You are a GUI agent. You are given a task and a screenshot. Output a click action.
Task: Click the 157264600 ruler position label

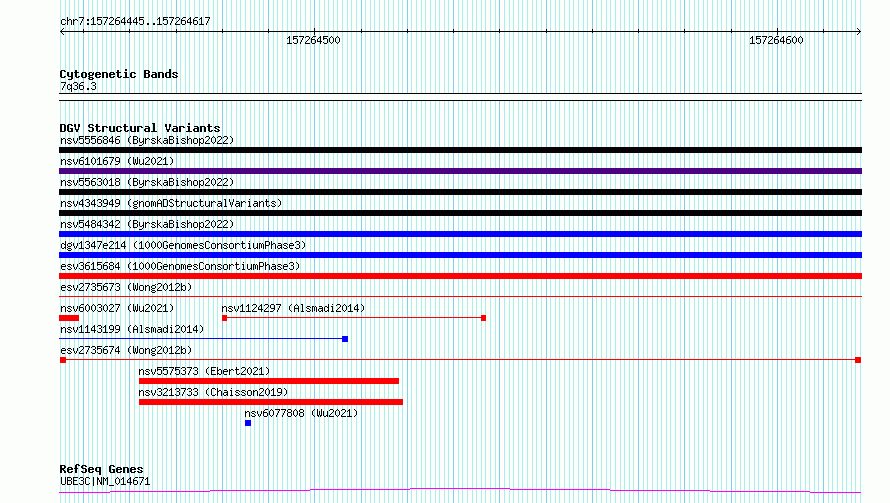click(776, 40)
